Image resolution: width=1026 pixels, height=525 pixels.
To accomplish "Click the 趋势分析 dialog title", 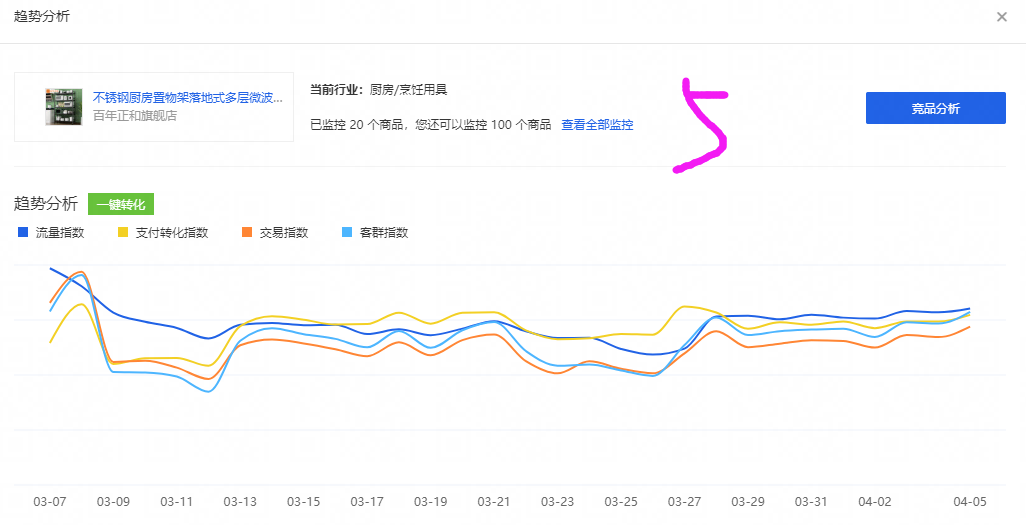I will coord(42,17).
